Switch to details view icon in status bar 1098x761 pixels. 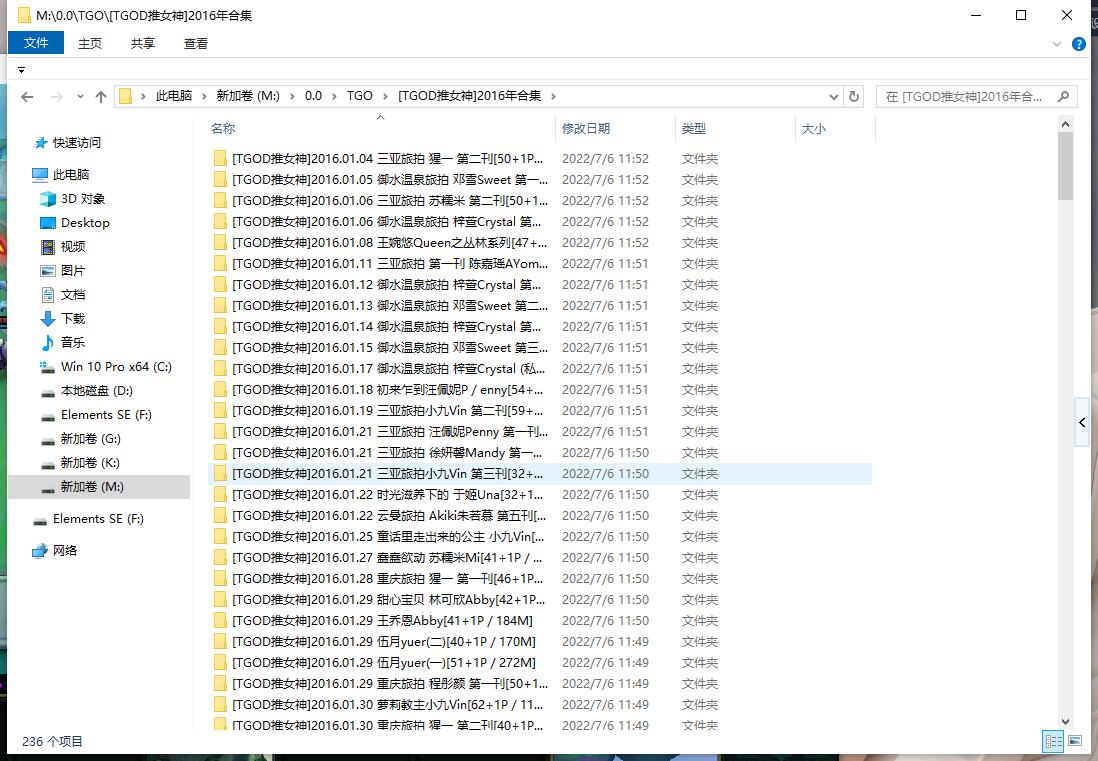tap(1053, 741)
